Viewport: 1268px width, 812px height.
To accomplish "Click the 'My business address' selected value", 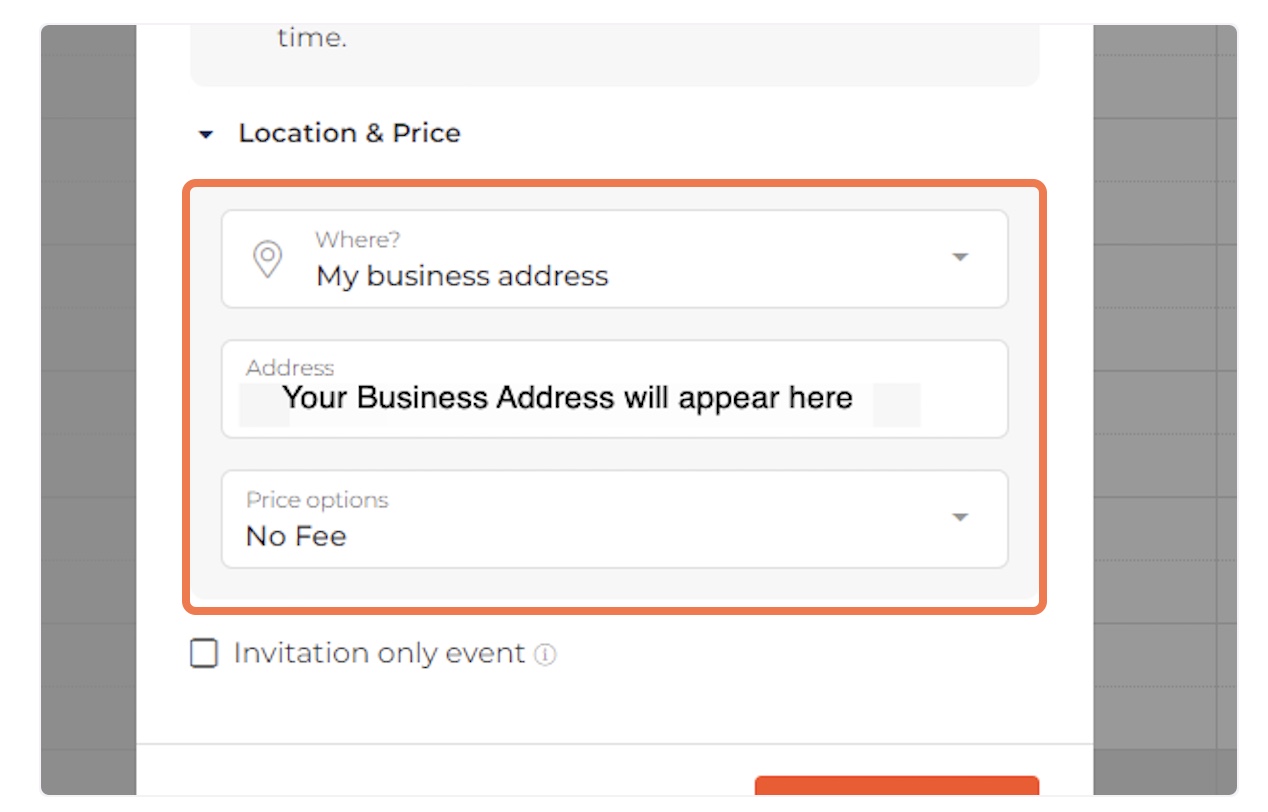I will [x=462, y=276].
